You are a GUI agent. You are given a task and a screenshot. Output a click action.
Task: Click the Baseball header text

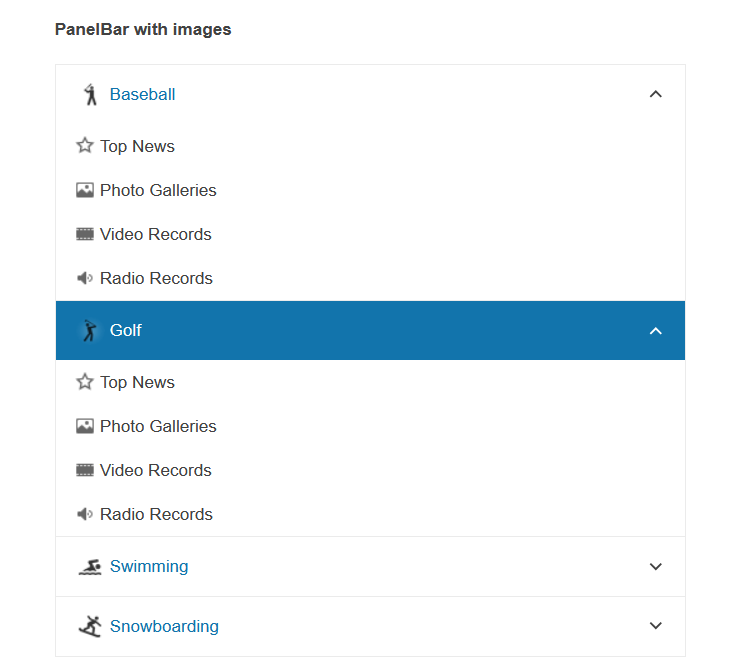(x=142, y=94)
